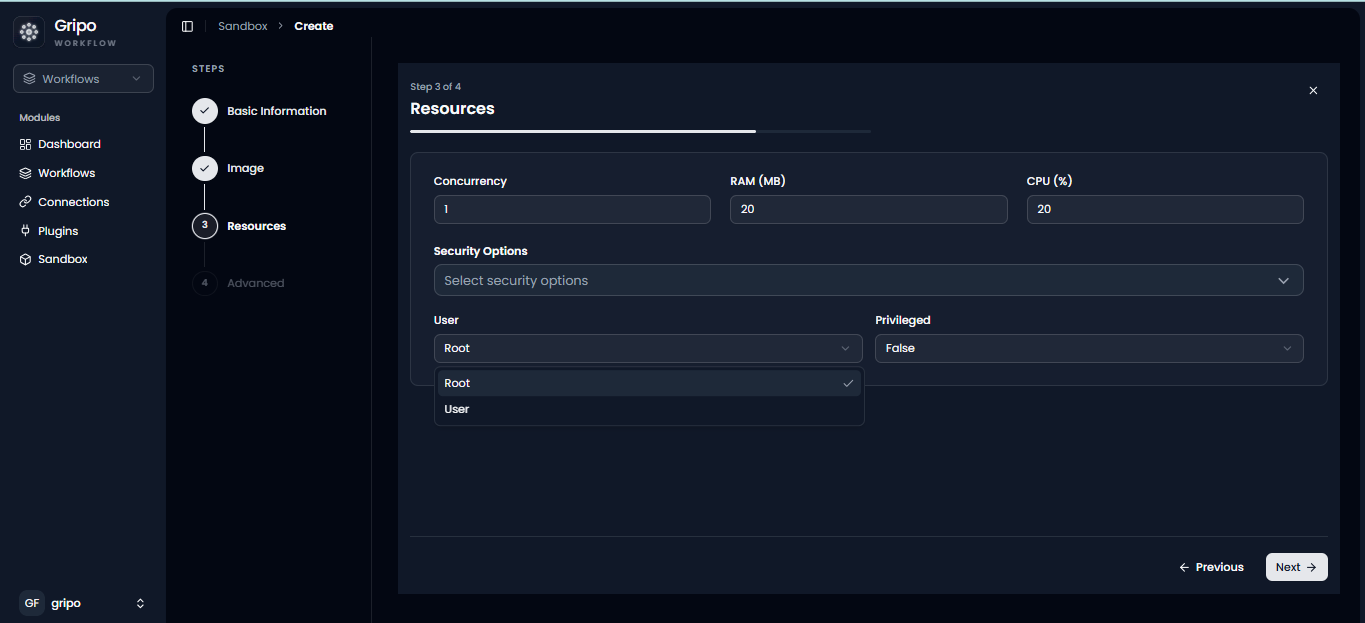The image size is (1365, 623).
Task: Click the 'Step 3 of 4' text
Action: (436, 87)
